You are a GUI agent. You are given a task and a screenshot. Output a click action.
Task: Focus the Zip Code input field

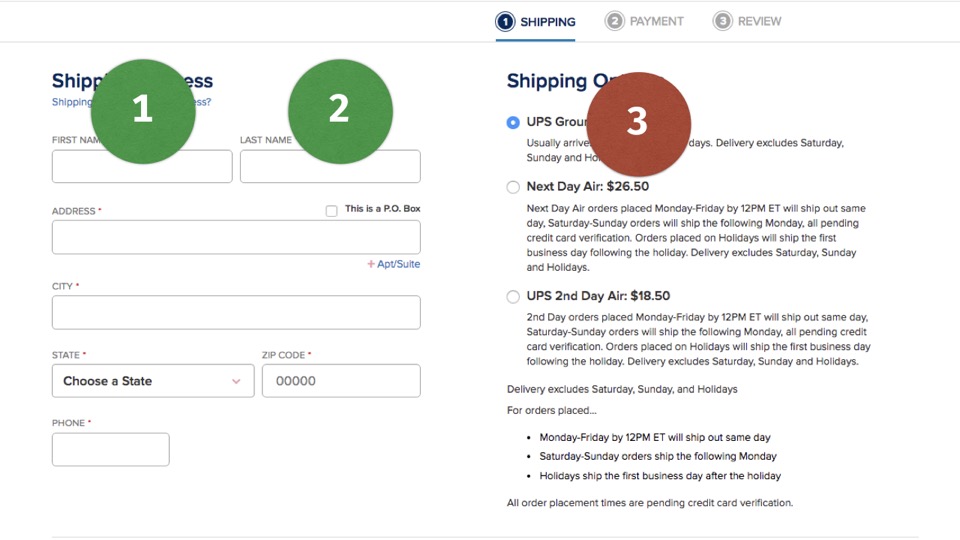point(341,381)
